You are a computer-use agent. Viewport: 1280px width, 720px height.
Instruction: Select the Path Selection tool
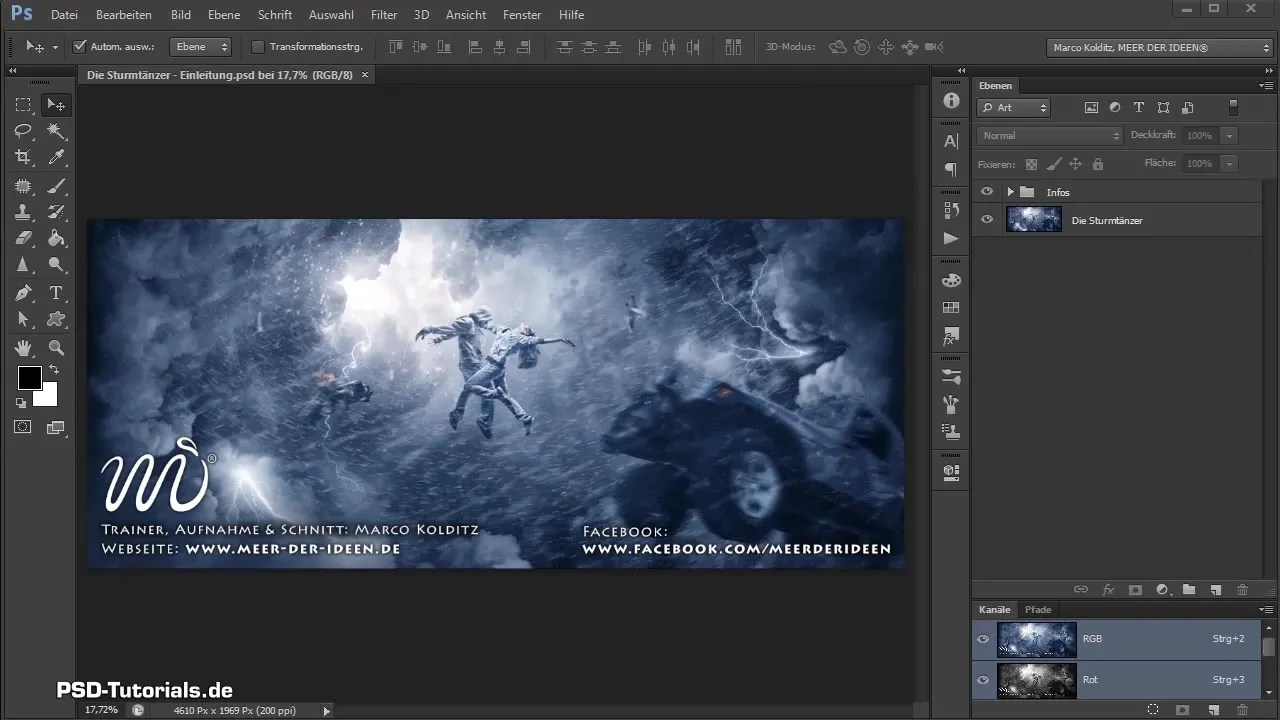[22, 319]
